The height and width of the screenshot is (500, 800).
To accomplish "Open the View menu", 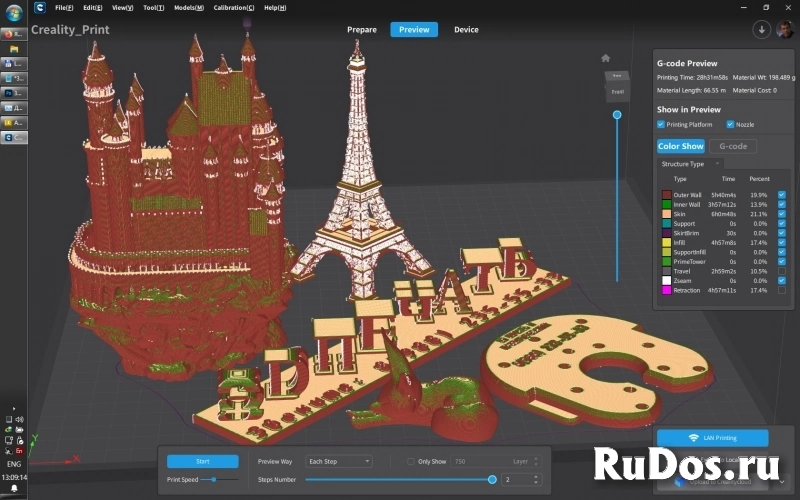I will click(122, 8).
